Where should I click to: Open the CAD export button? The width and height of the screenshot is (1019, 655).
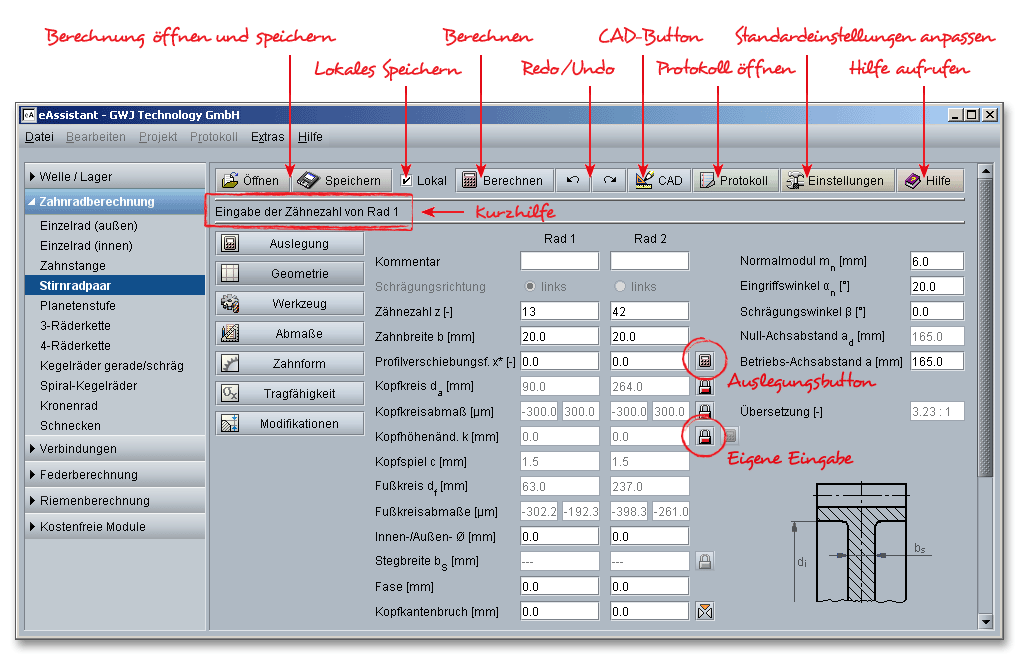(658, 181)
